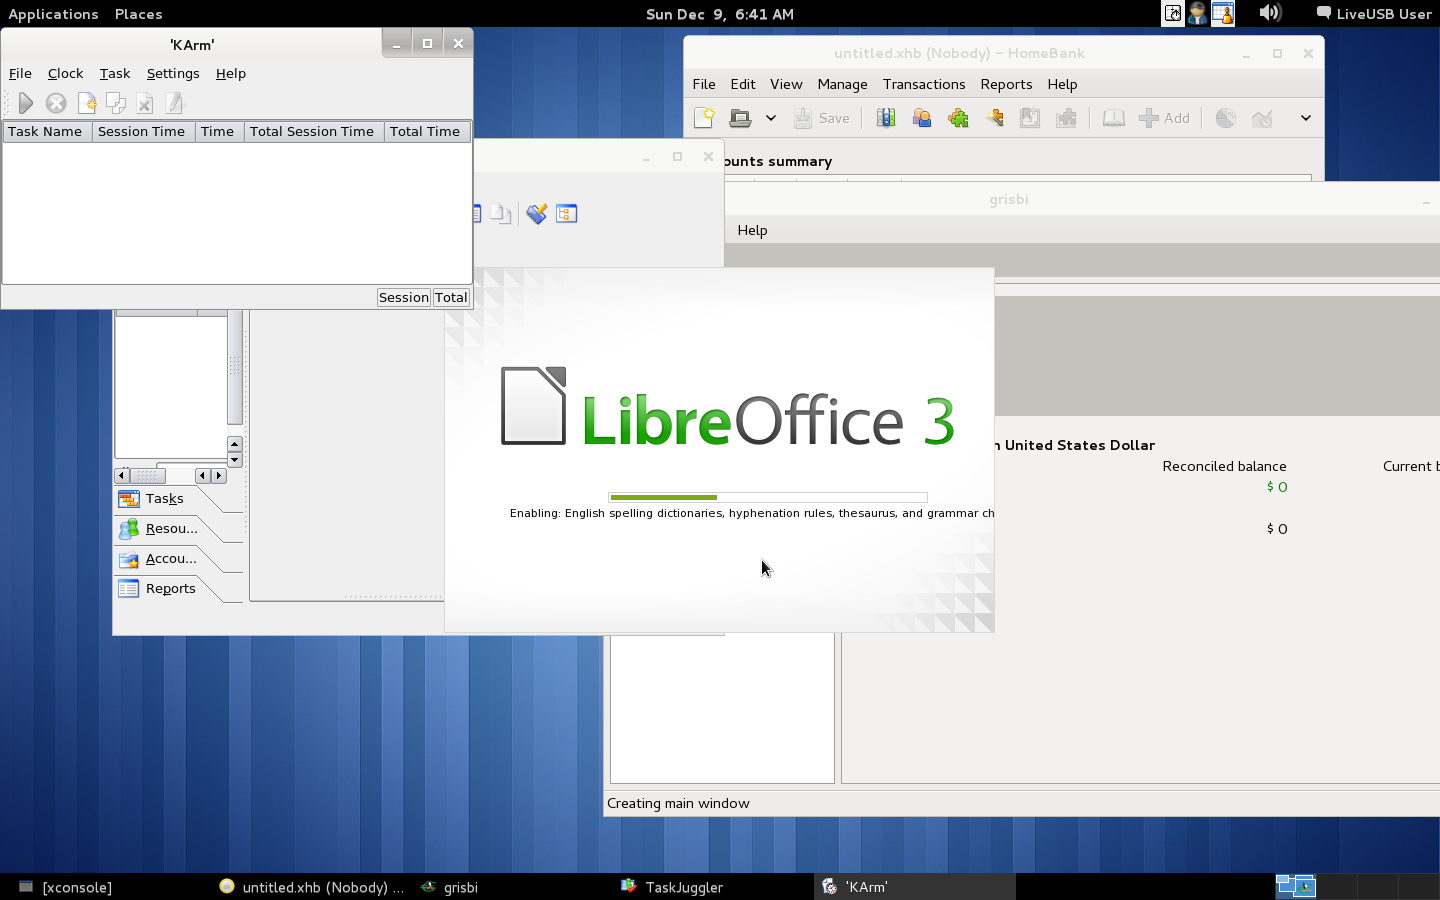Click the paintbrush checkmark icon in hidden toolbar
This screenshot has height=900, width=1440.
point(537,214)
